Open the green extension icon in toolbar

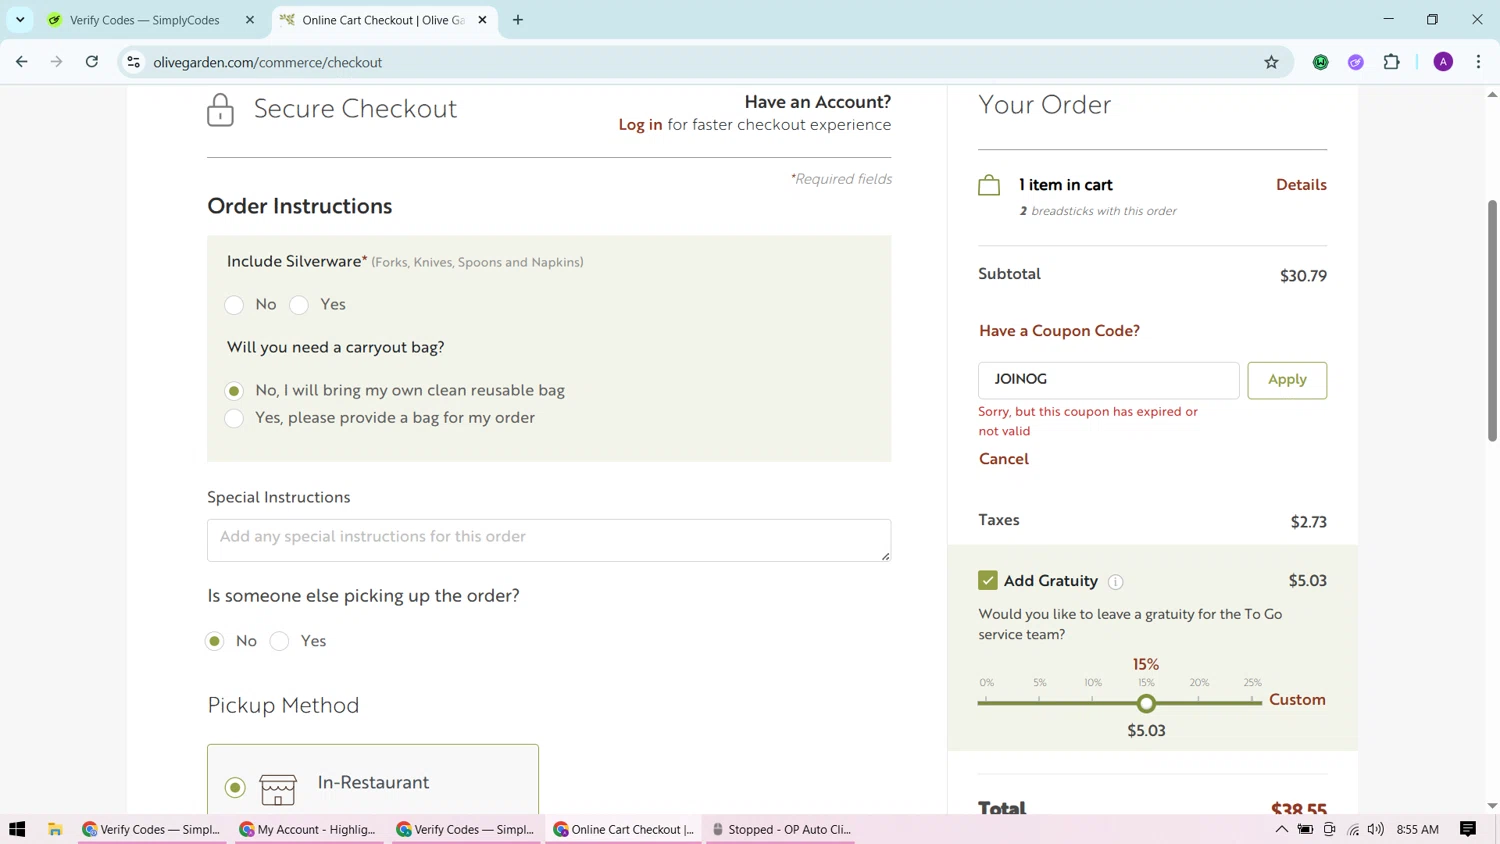point(1321,62)
